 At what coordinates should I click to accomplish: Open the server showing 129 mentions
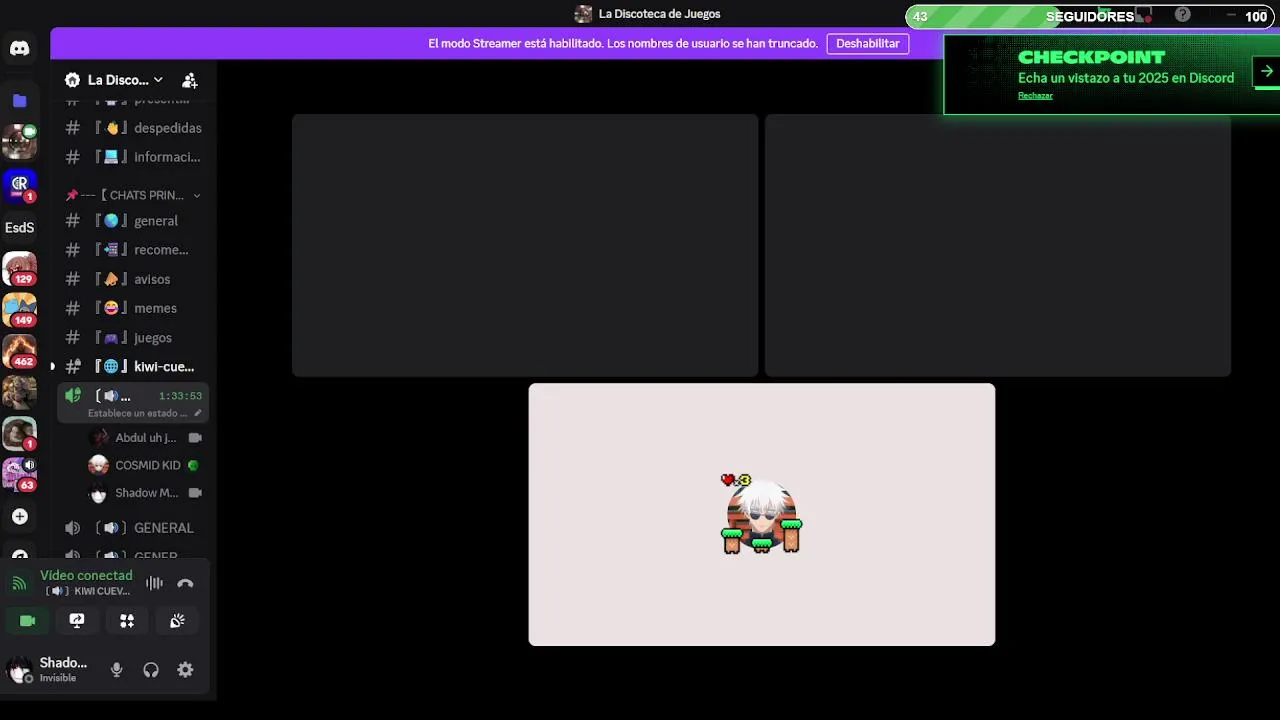tap(19, 268)
